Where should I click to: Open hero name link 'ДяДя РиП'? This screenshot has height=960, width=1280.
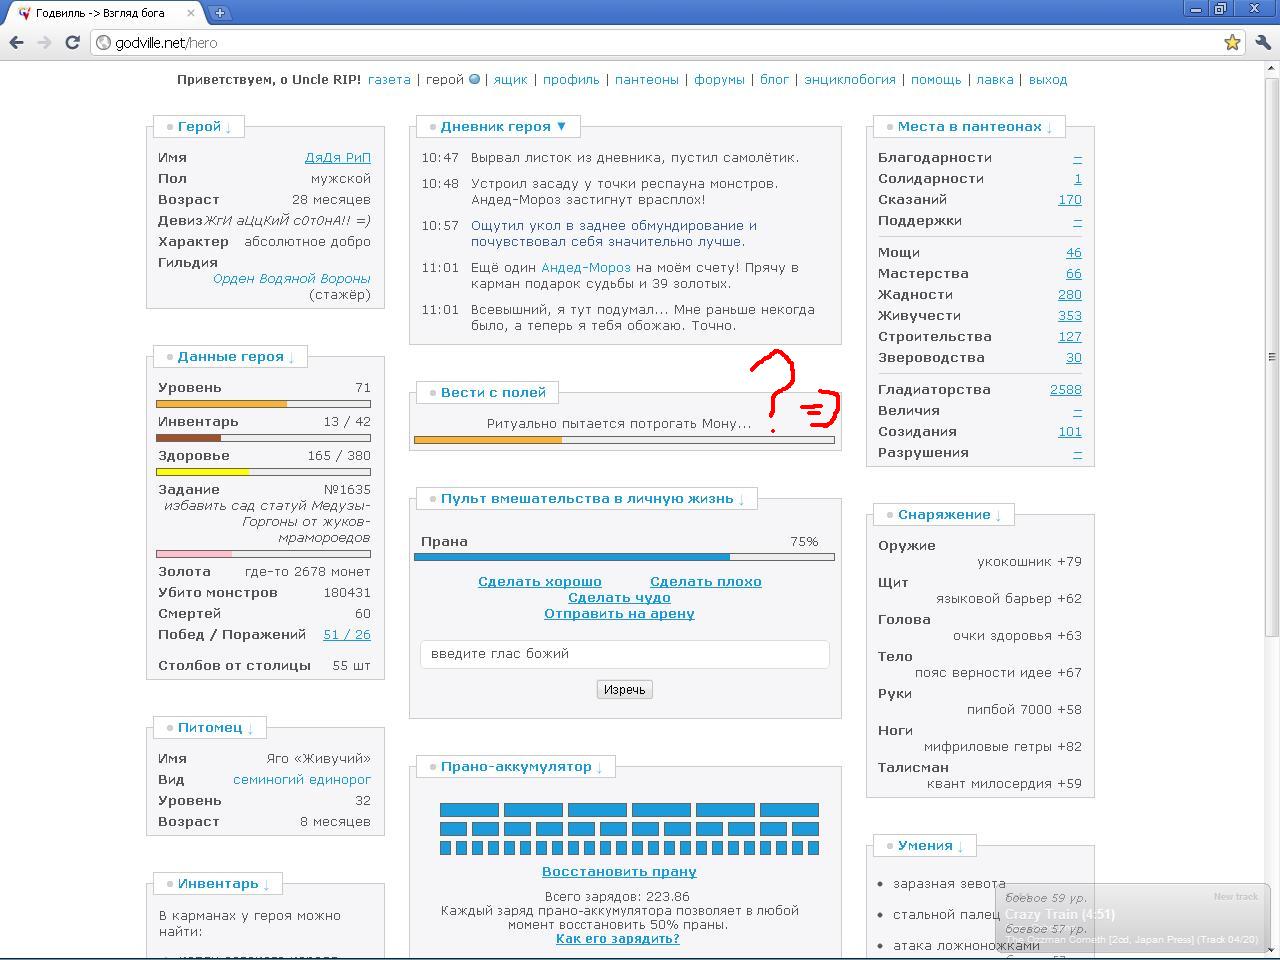(x=338, y=158)
